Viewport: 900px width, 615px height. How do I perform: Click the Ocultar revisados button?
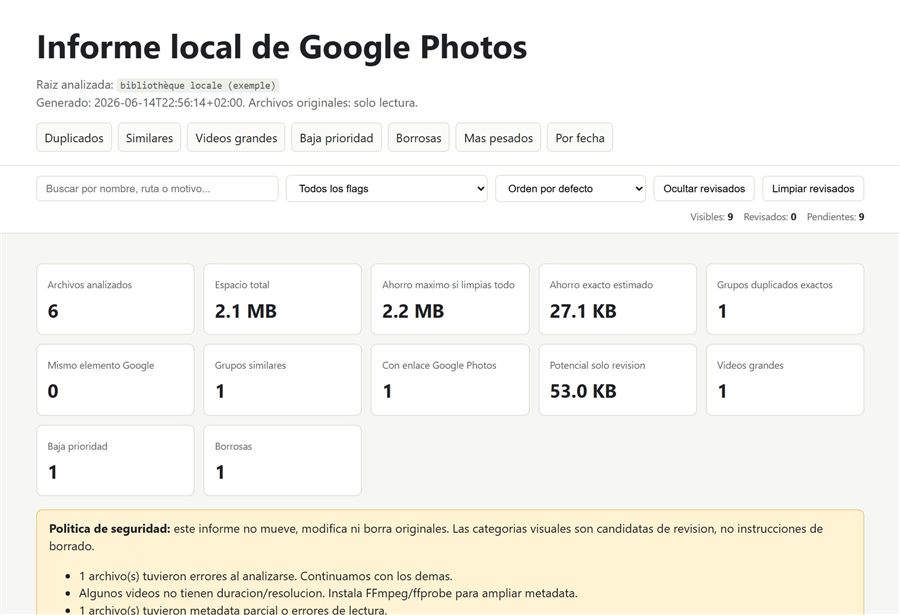pos(704,188)
